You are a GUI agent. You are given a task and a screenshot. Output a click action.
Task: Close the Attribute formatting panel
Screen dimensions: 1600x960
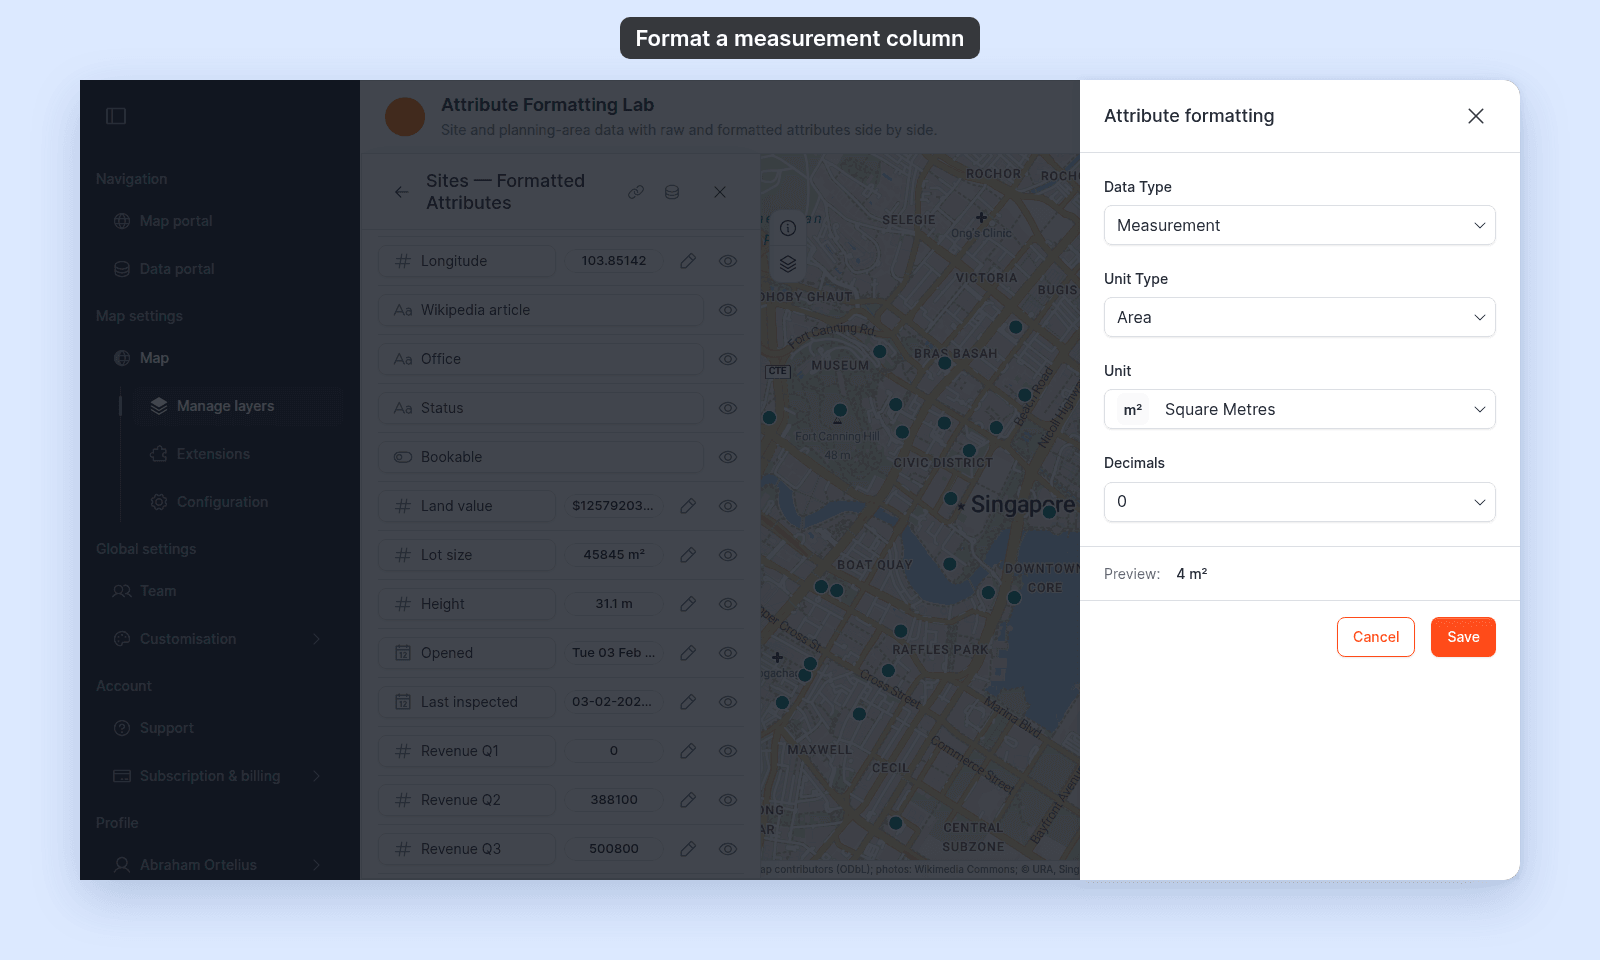coord(1476,116)
